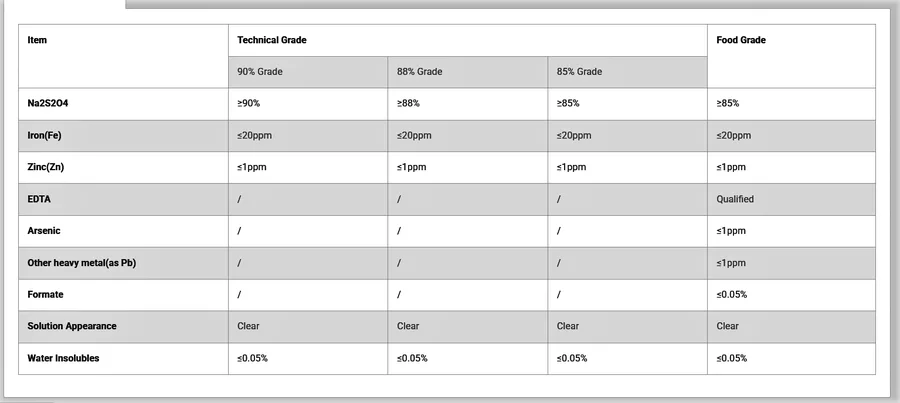
Task: Select Clear under the 88% Grade column
Action: point(408,326)
